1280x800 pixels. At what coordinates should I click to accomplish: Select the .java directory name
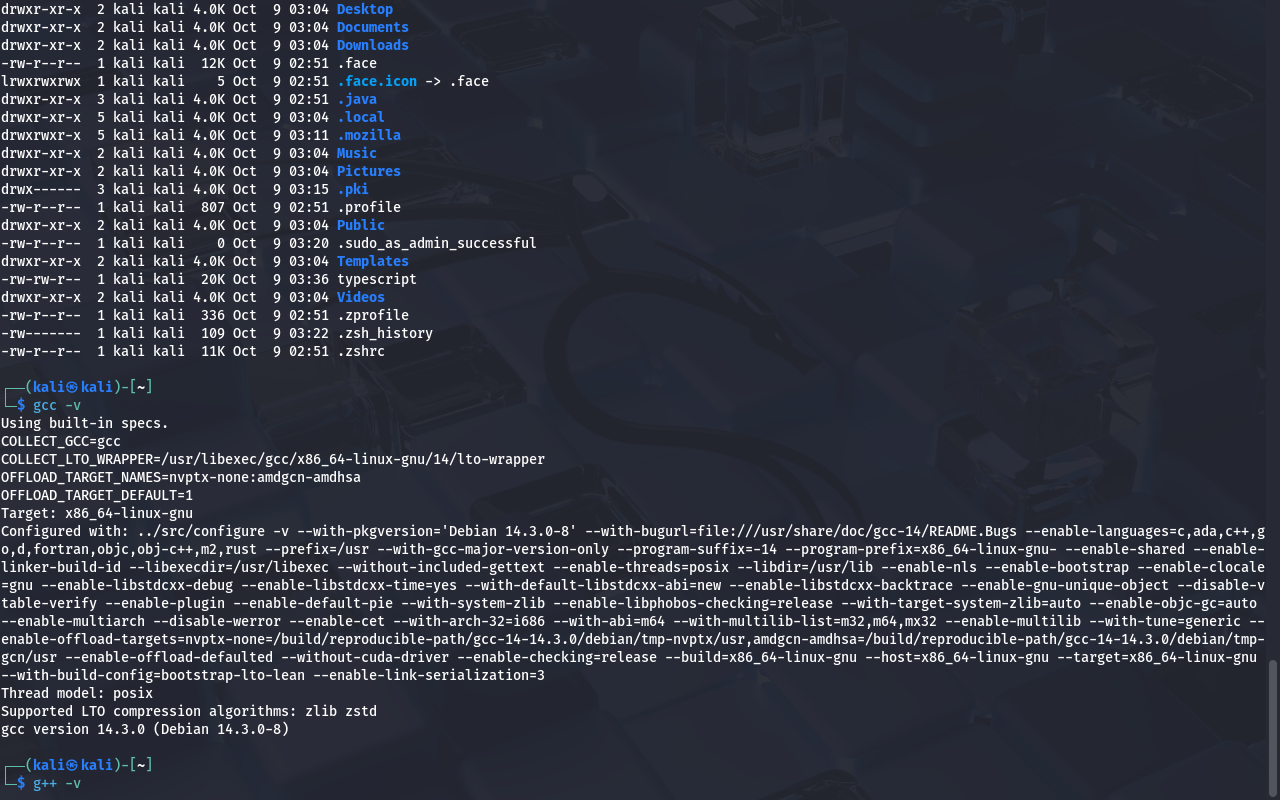(x=356, y=99)
